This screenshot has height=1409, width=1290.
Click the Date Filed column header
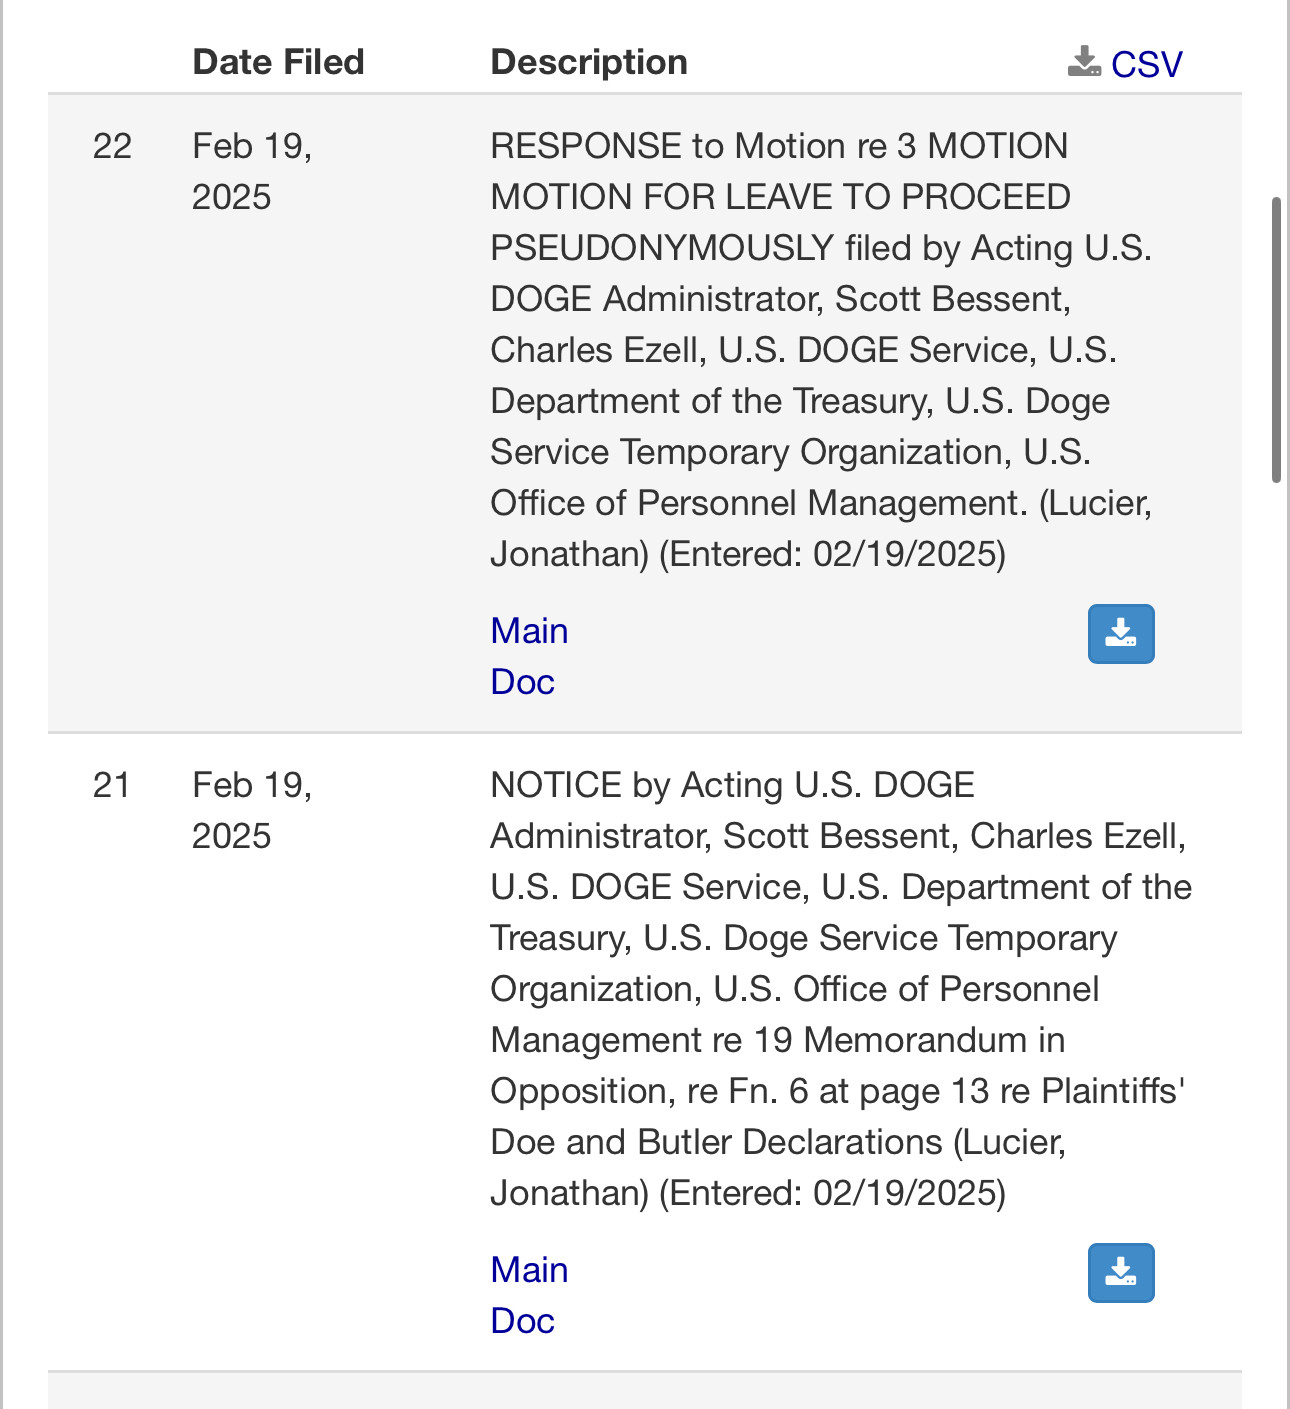click(278, 62)
